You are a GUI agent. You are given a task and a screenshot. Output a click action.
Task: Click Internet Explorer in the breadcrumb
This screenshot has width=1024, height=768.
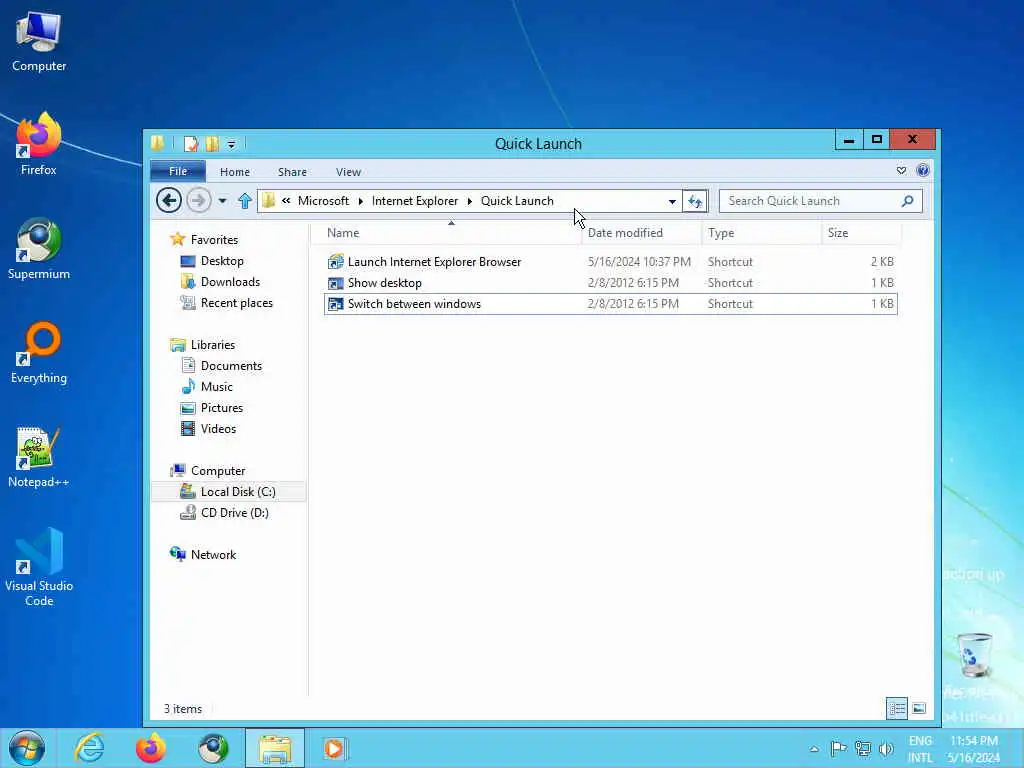point(415,200)
